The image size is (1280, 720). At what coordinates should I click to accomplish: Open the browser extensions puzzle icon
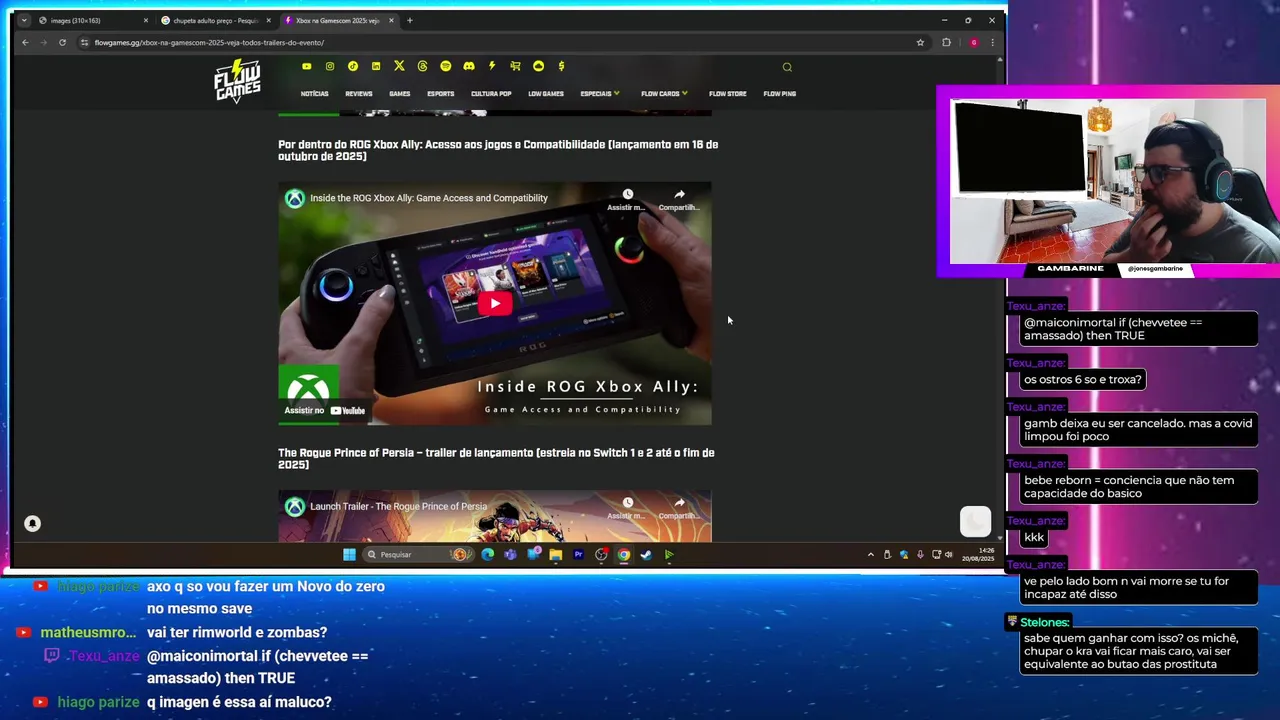pos(946,42)
